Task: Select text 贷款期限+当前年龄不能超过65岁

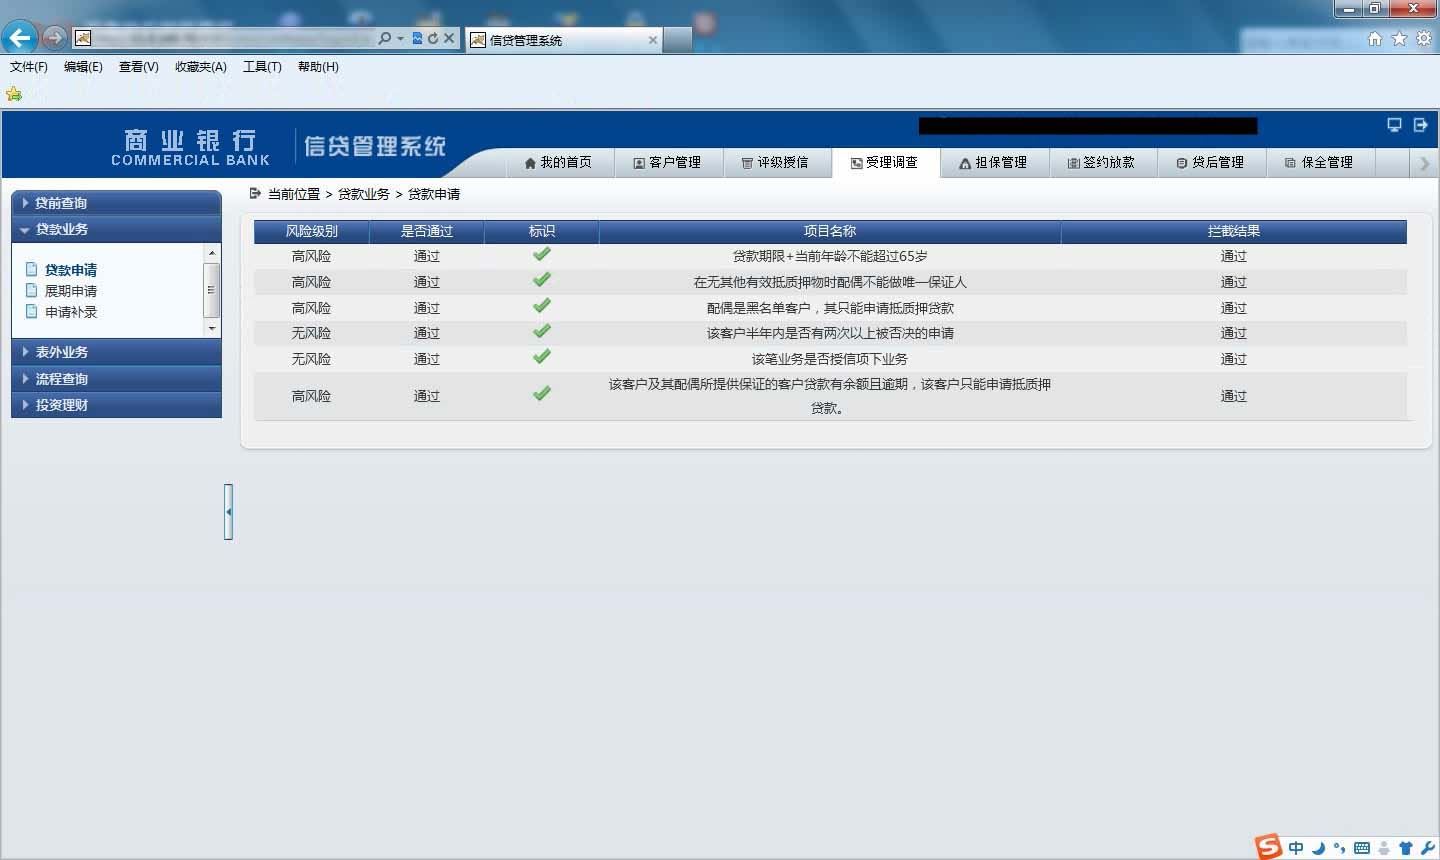Action: pyautogui.click(x=830, y=256)
